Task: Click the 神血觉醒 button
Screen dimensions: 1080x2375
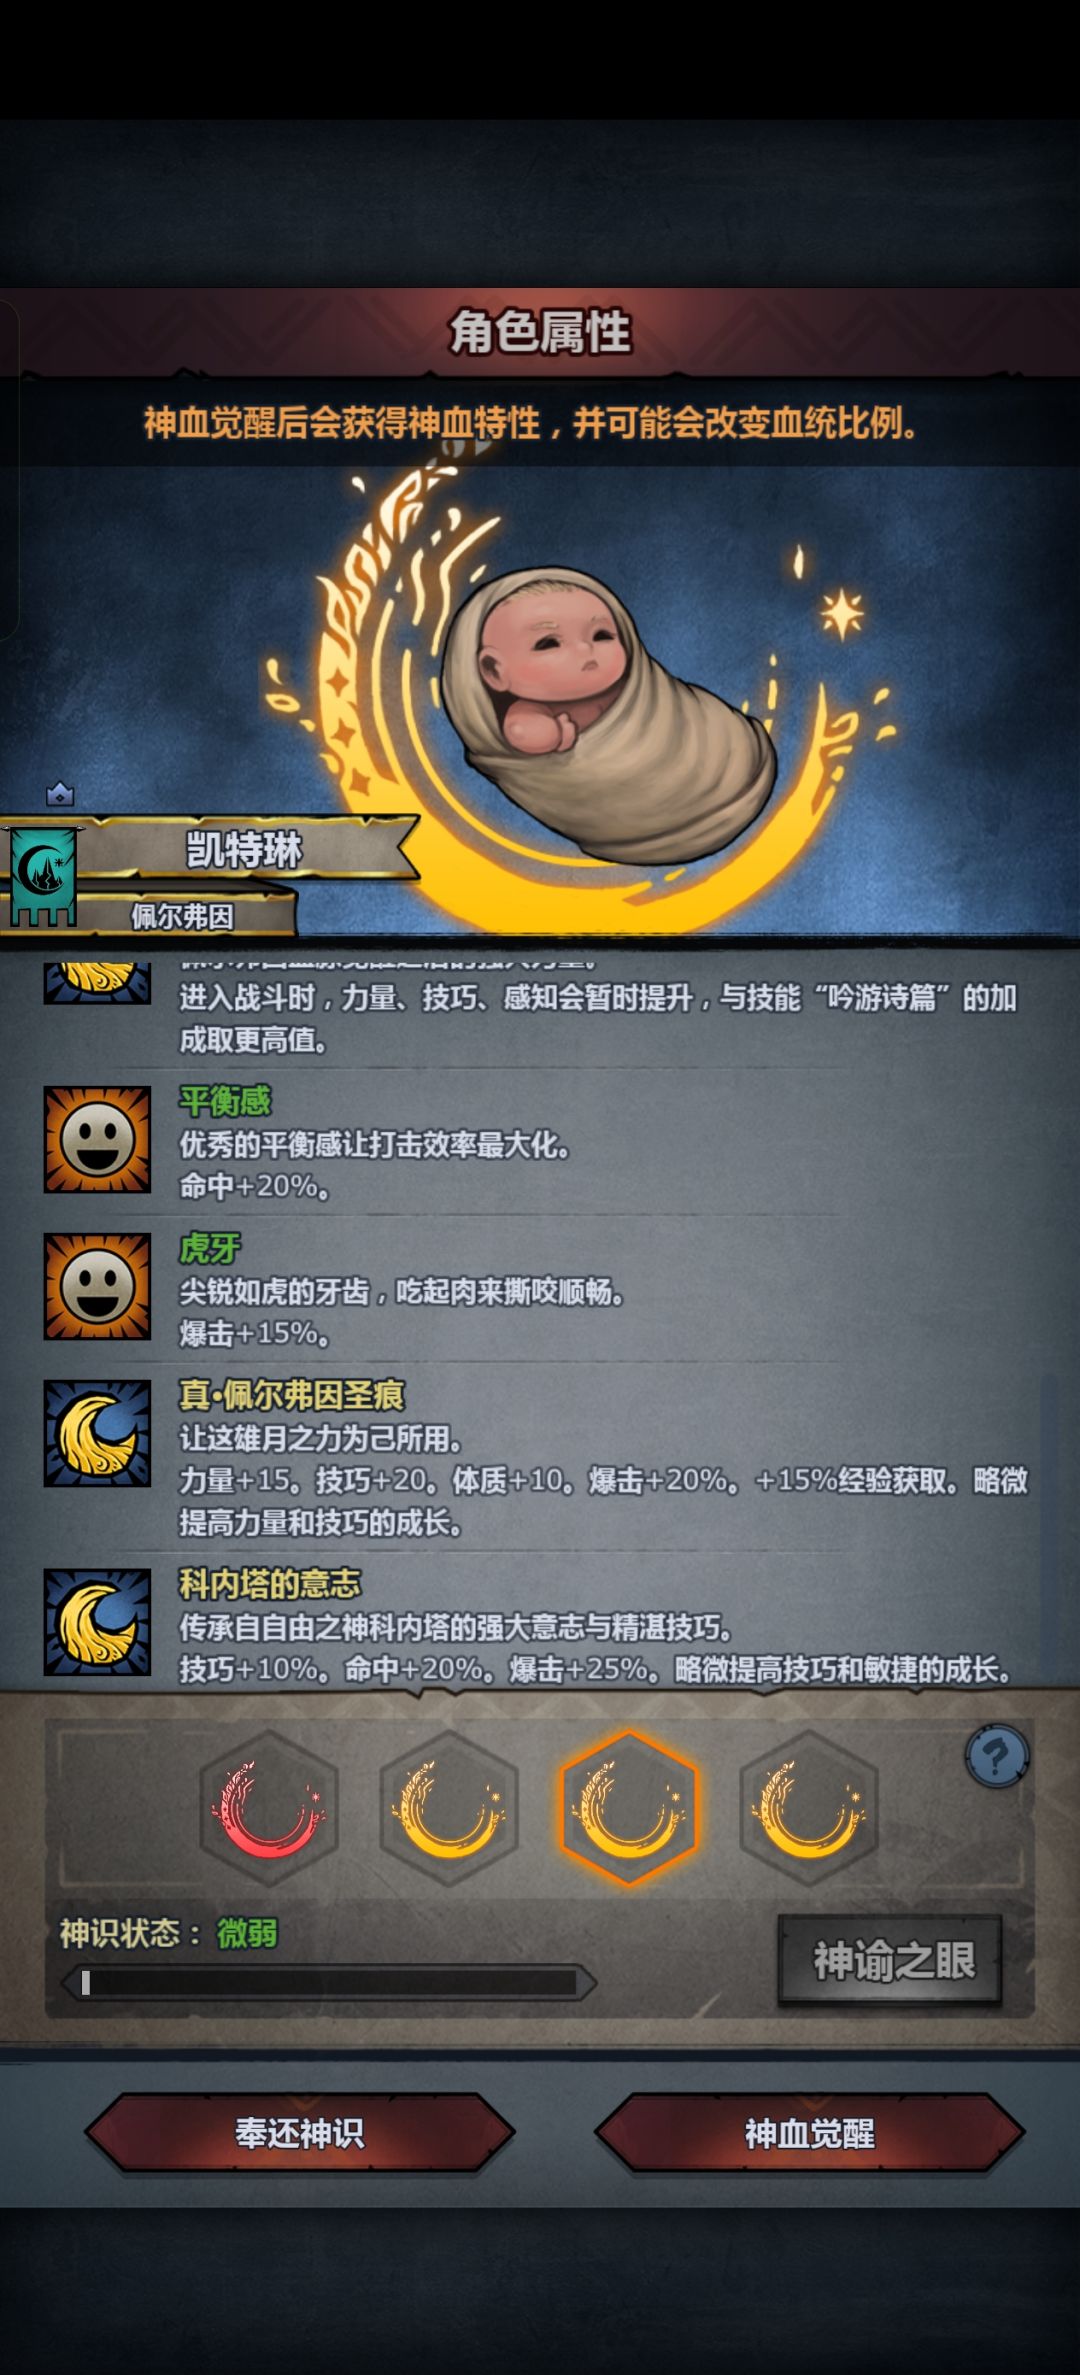Action: (809, 2133)
